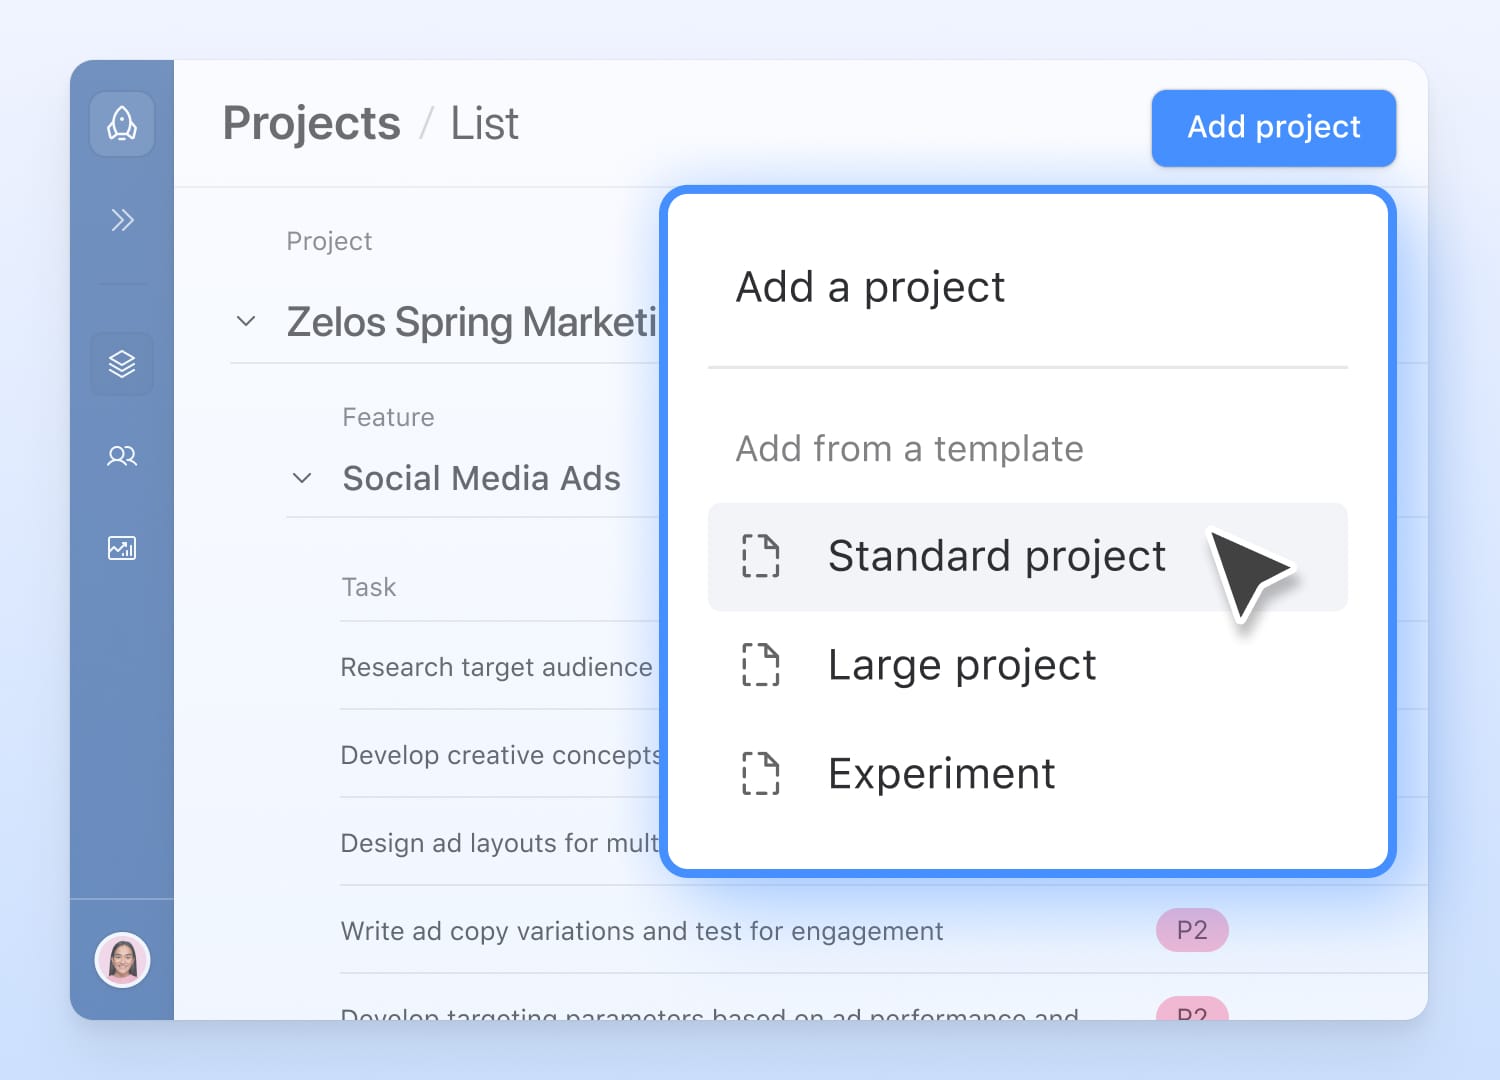1500x1080 pixels.
Task: Click the Standard project template icon
Action: (761, 556)
